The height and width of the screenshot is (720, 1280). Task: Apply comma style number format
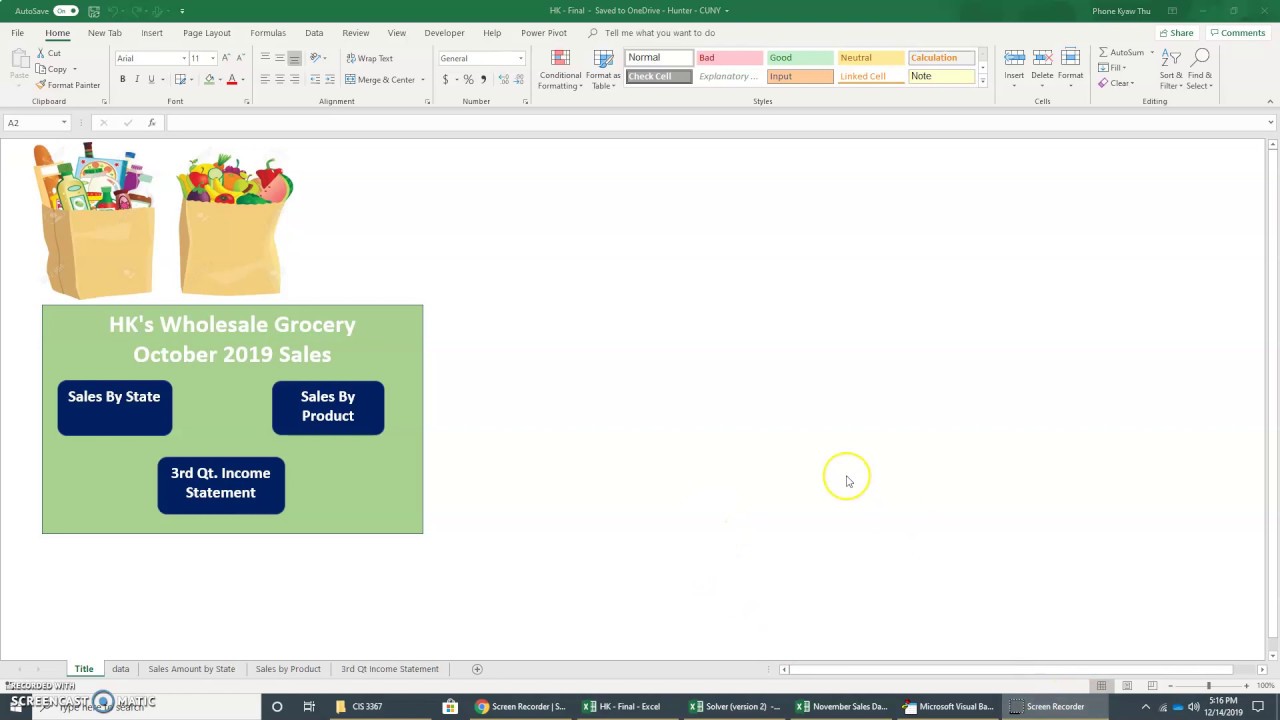pyautogui.click(x=483, y=79)
